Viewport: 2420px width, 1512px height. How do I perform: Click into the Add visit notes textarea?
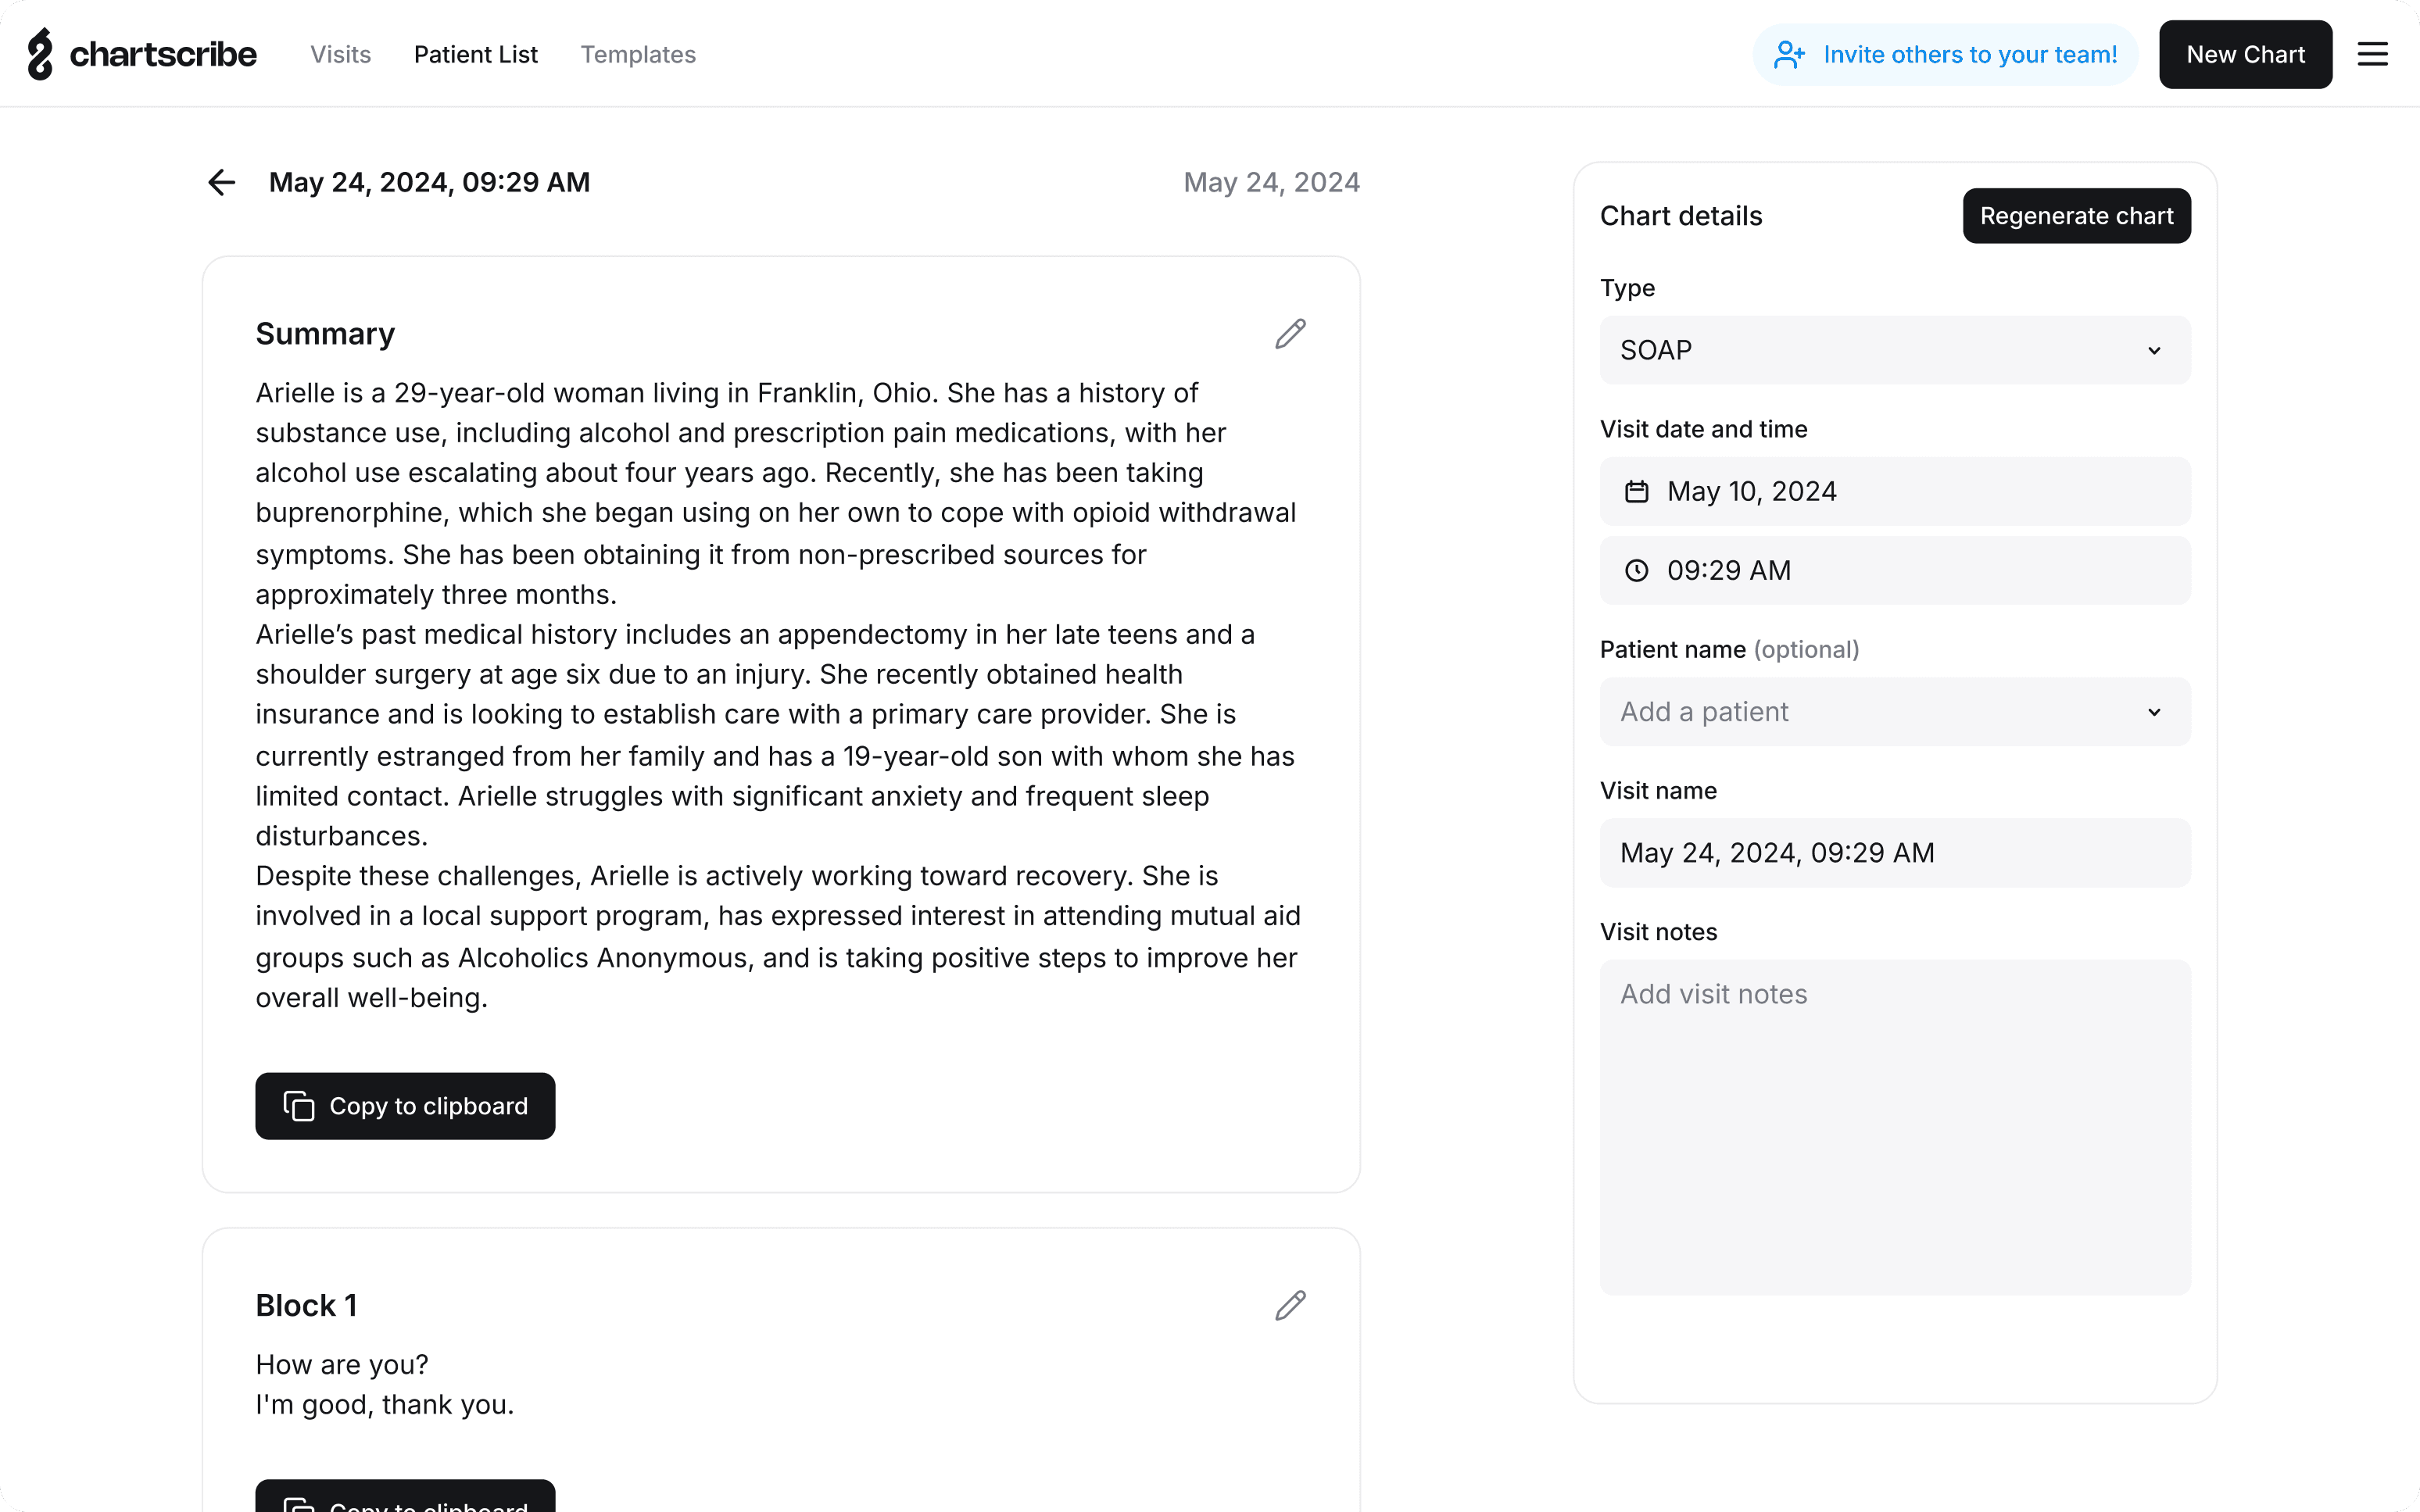[1894, 1127]
